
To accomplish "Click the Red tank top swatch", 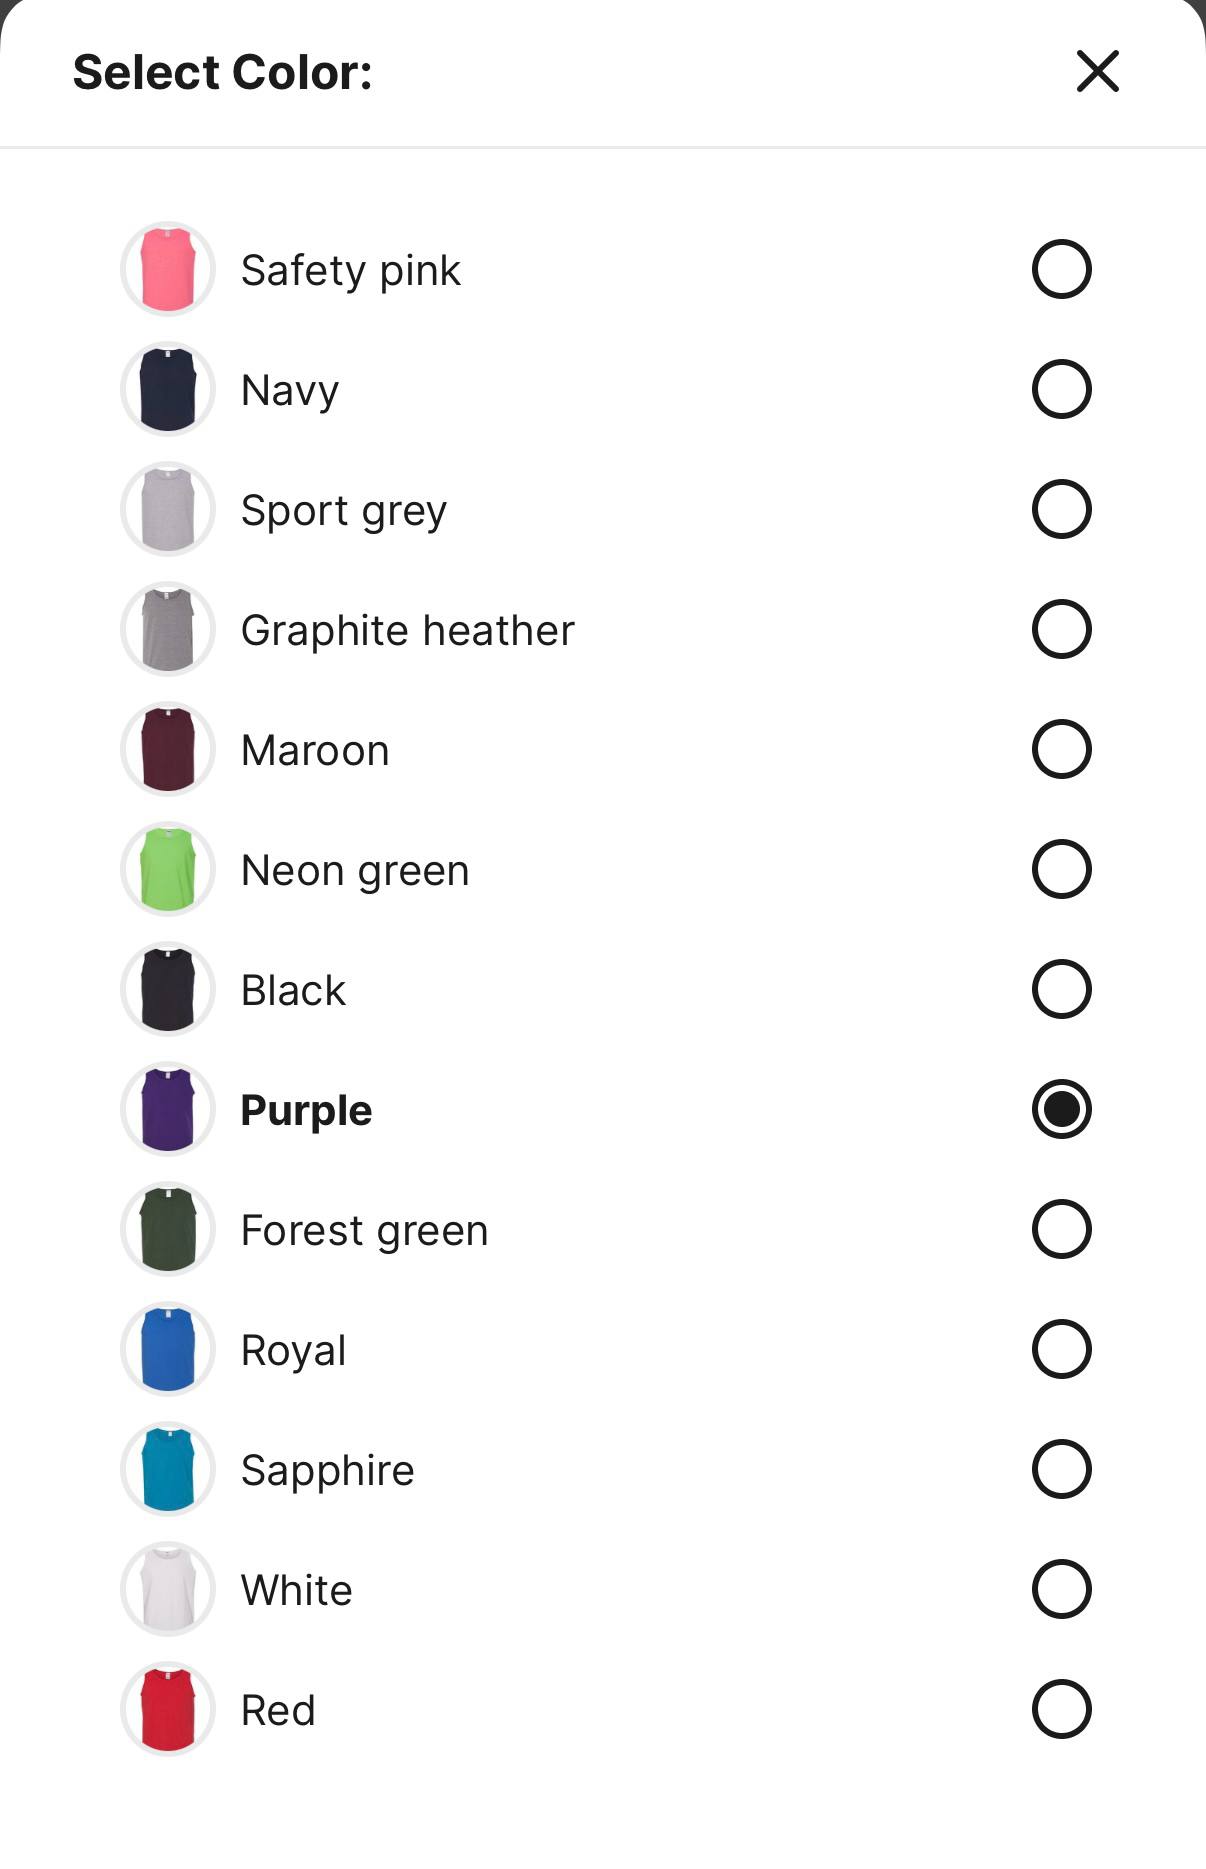I will pos(168,1709).
